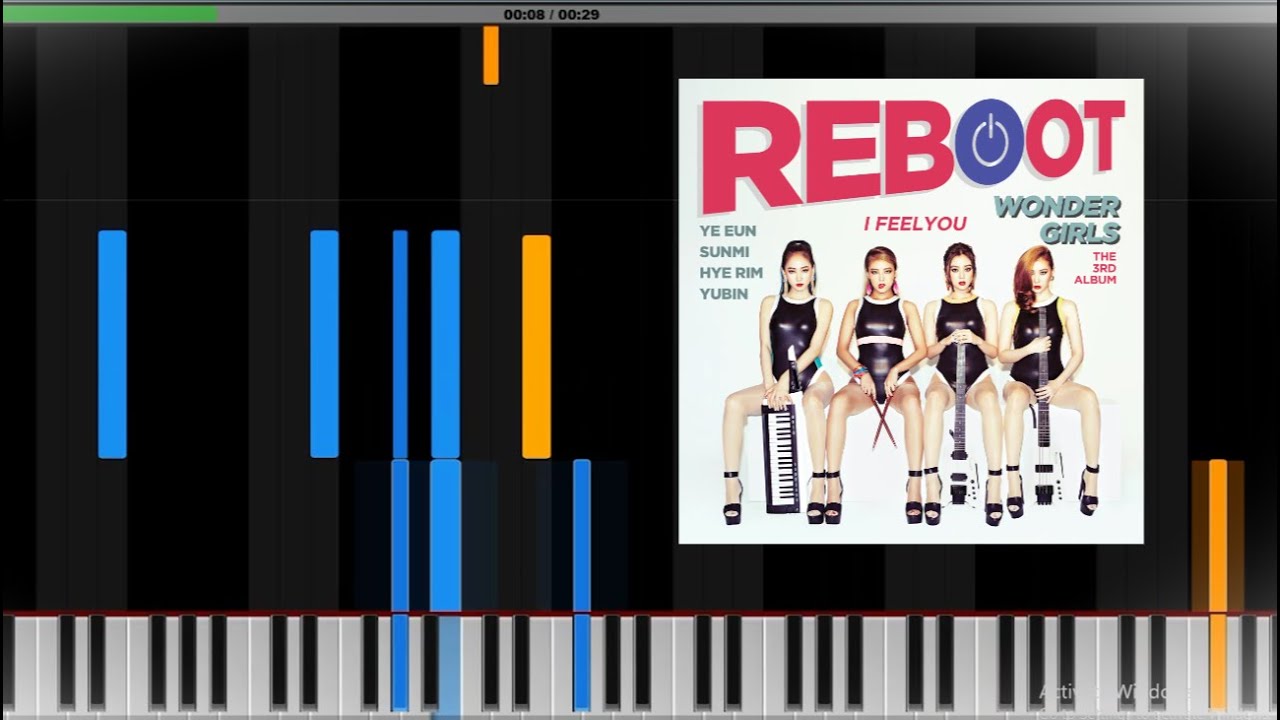Viewport: 1280px width, 720px height.
Task: Click the short orange falling note at the top
Action: (491, 55)
